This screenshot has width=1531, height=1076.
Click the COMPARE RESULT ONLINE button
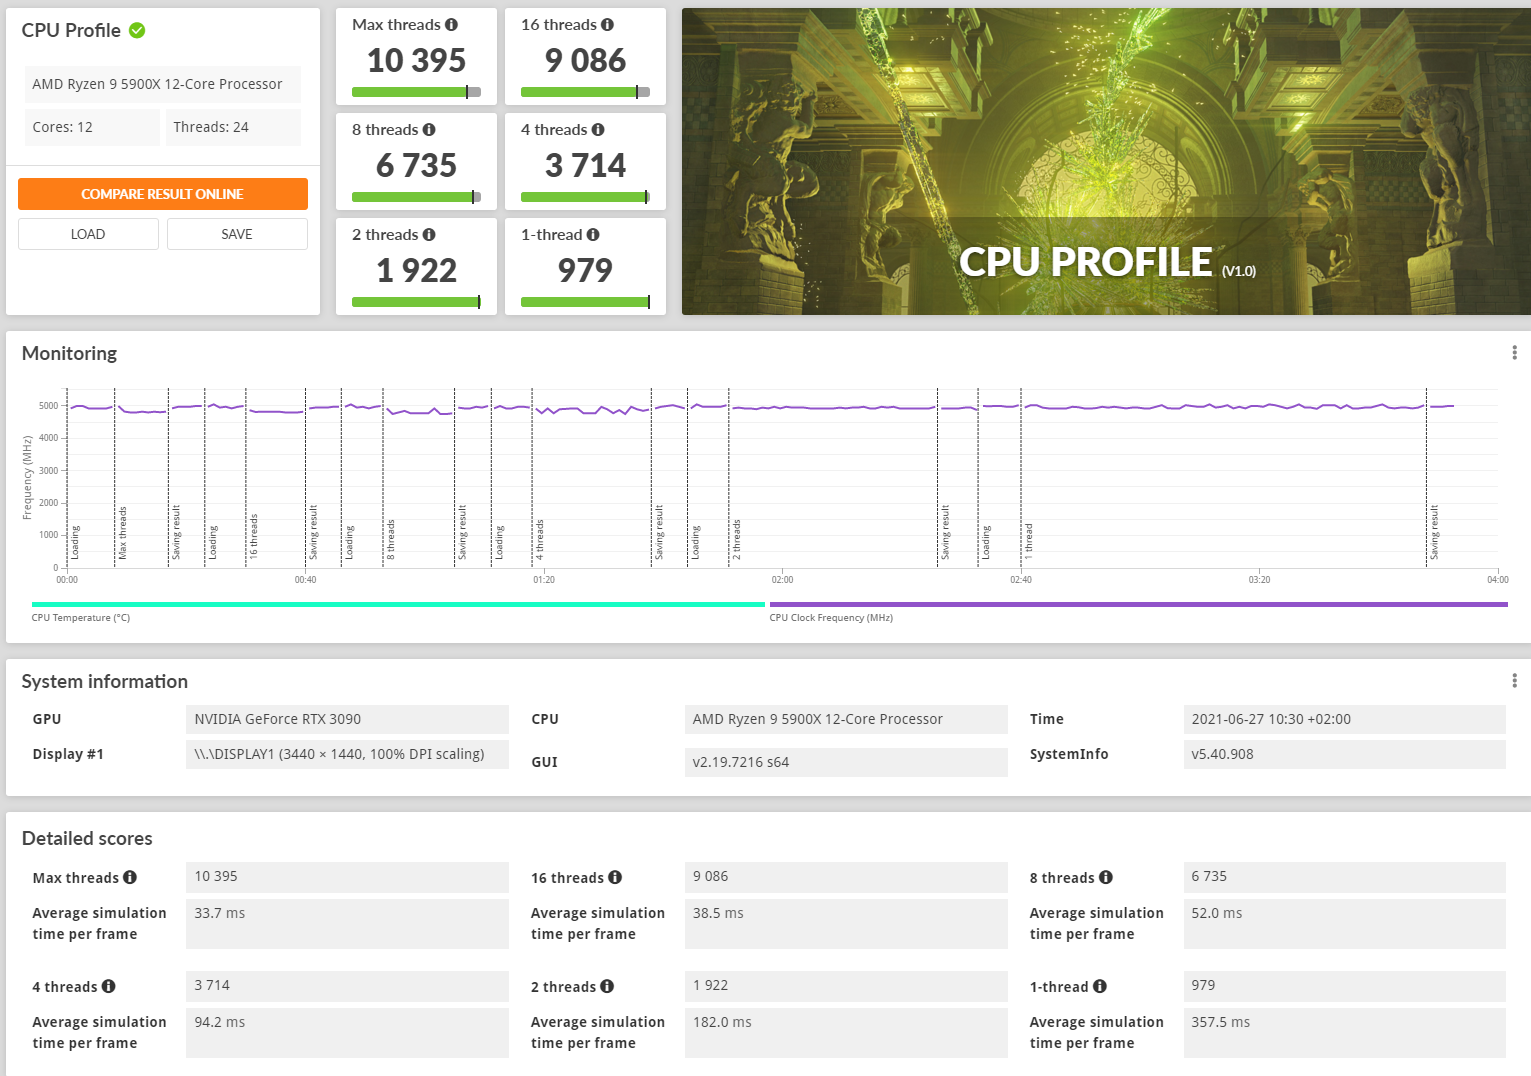click(162, 194)
